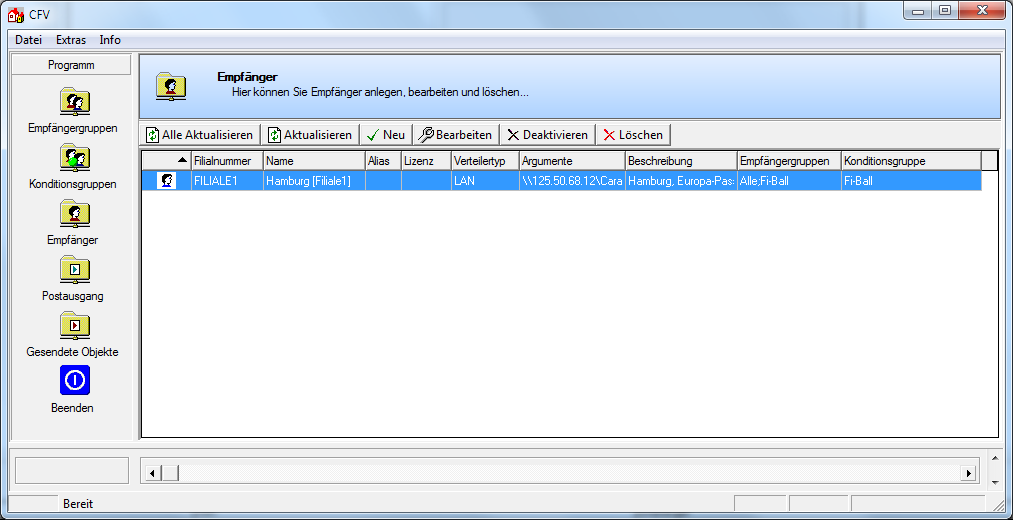
Task: Select the FILIALE1 cell
Action: click(227, 181)
